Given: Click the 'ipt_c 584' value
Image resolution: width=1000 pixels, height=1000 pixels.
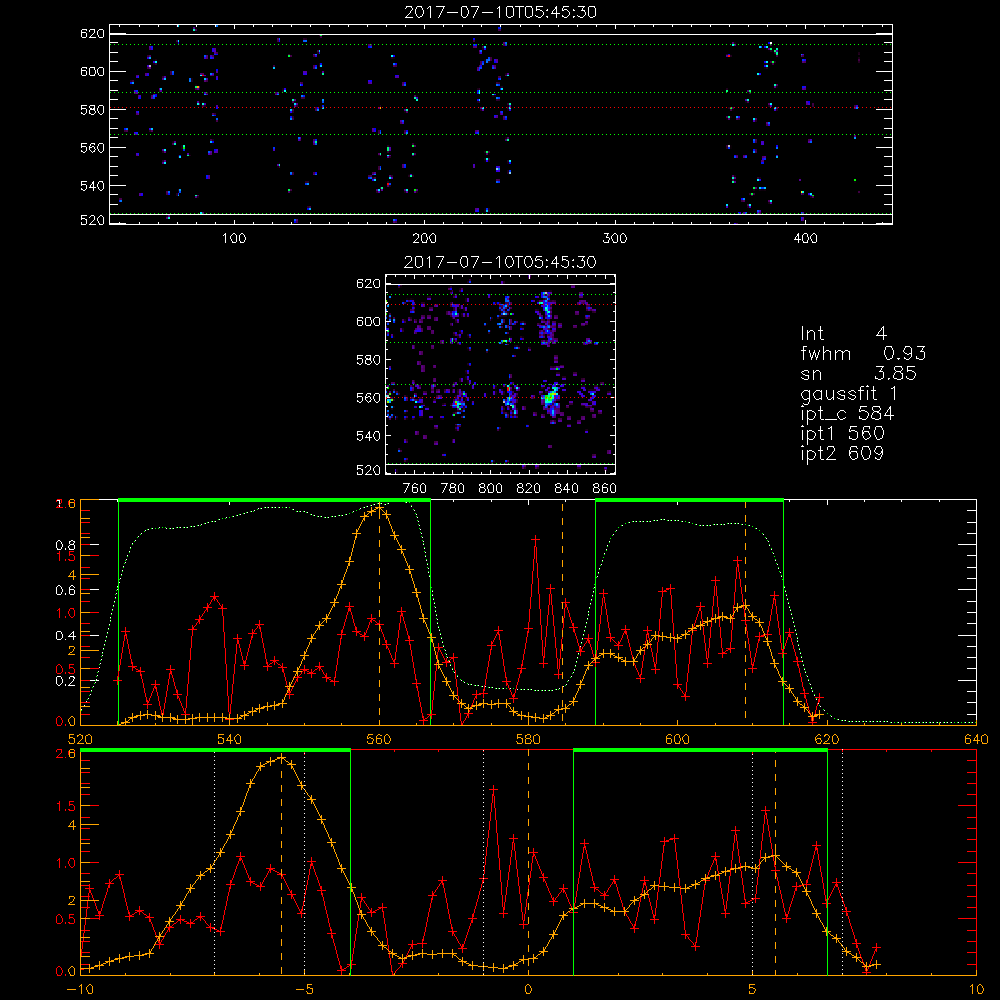Looking at the screenshot, I should click(847, 414).
